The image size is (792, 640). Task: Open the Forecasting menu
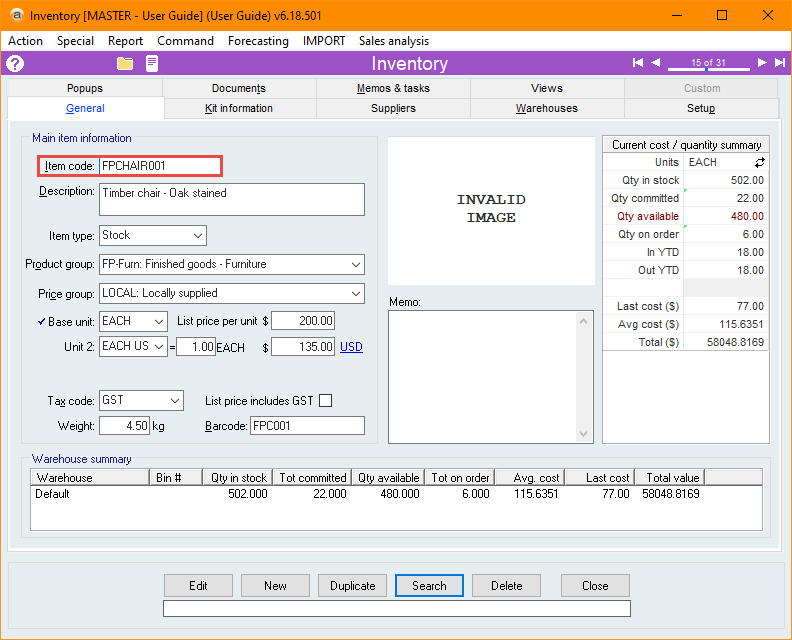tap(258, 41)
